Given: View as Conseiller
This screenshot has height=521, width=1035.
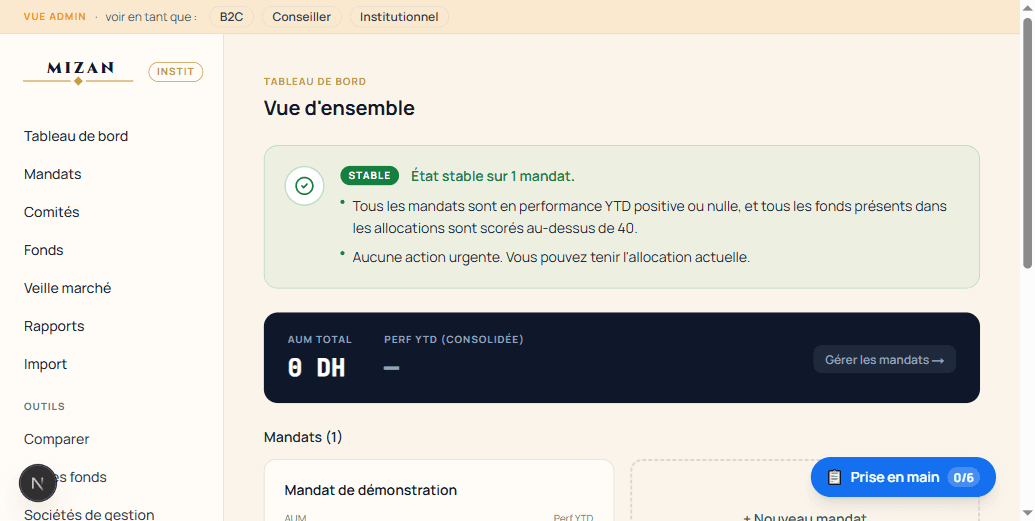Looking at the screenshot, I should [x=302, y=17].
